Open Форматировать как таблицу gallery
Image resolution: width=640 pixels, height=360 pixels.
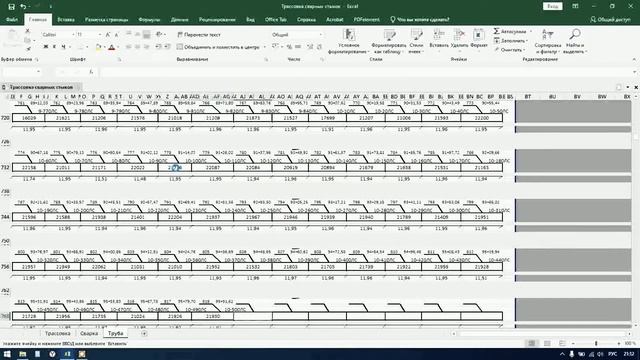pyautogui.click(x=389, y=41)
